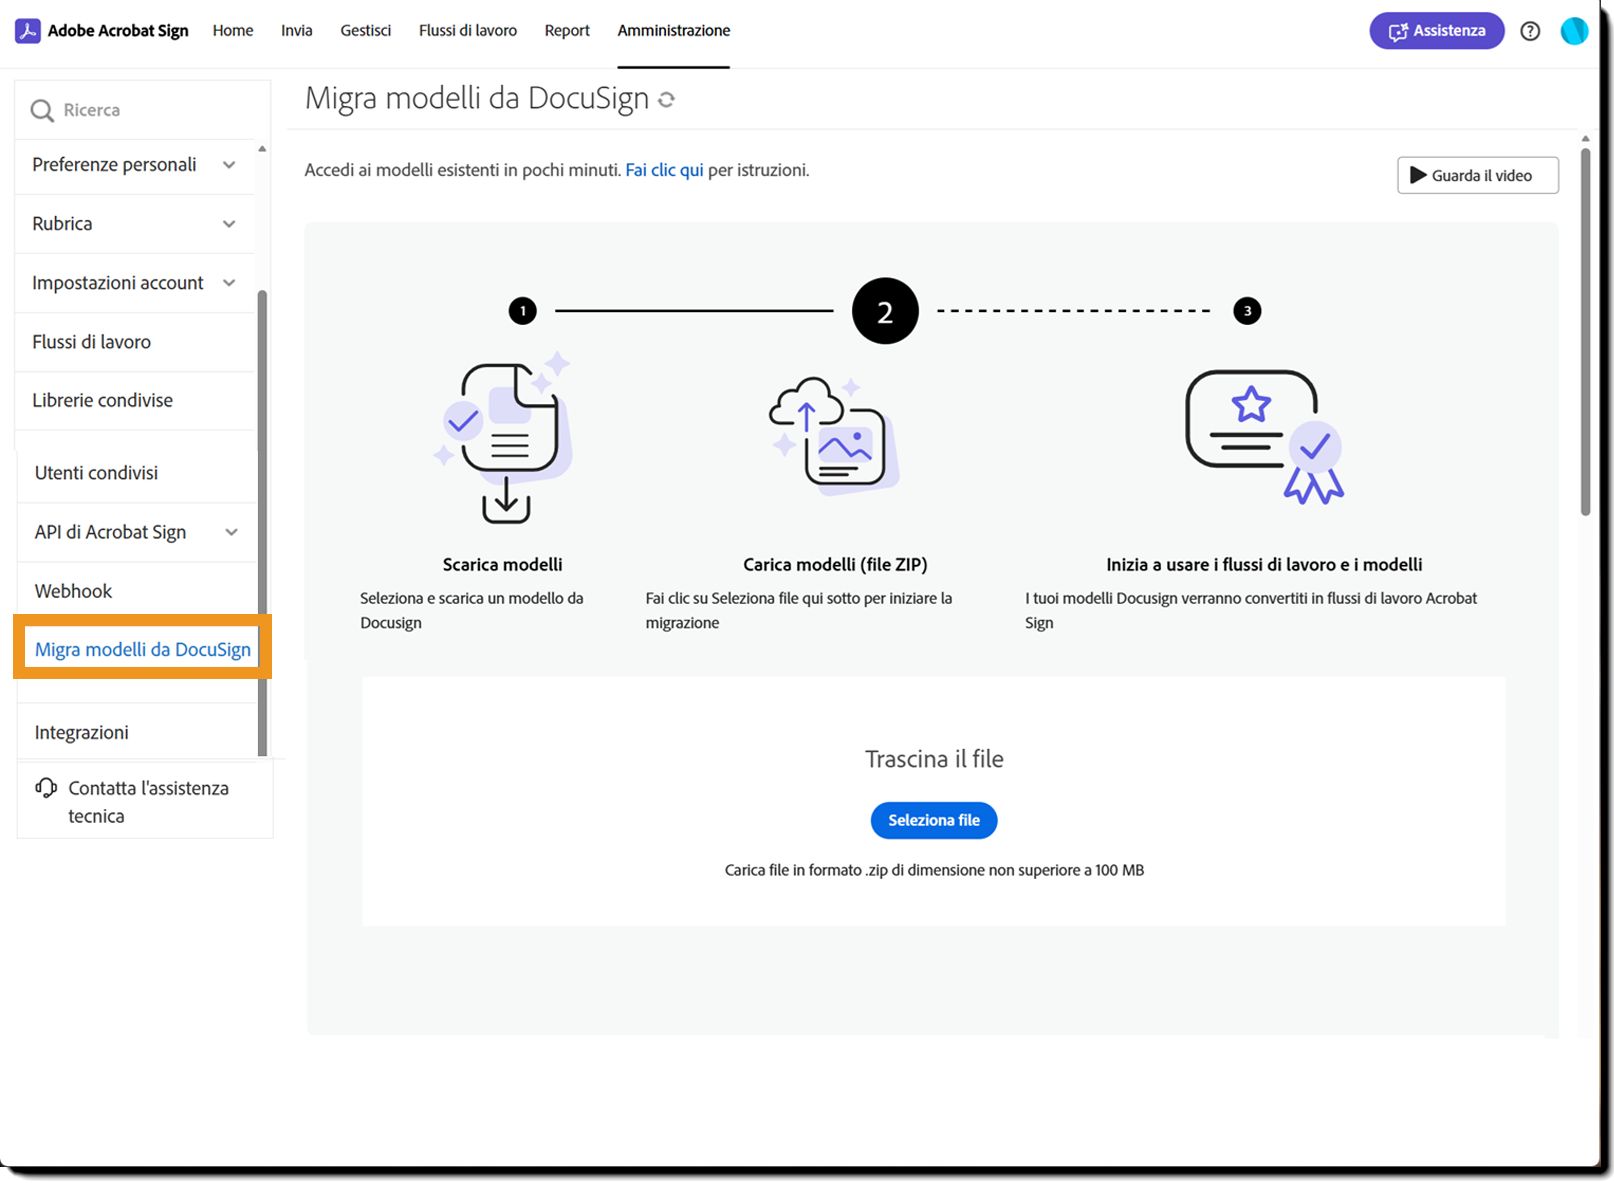Switch to the Report tab
Image resolution: width=1614 pixels, height=1183 pixels.
pos(567,31)
